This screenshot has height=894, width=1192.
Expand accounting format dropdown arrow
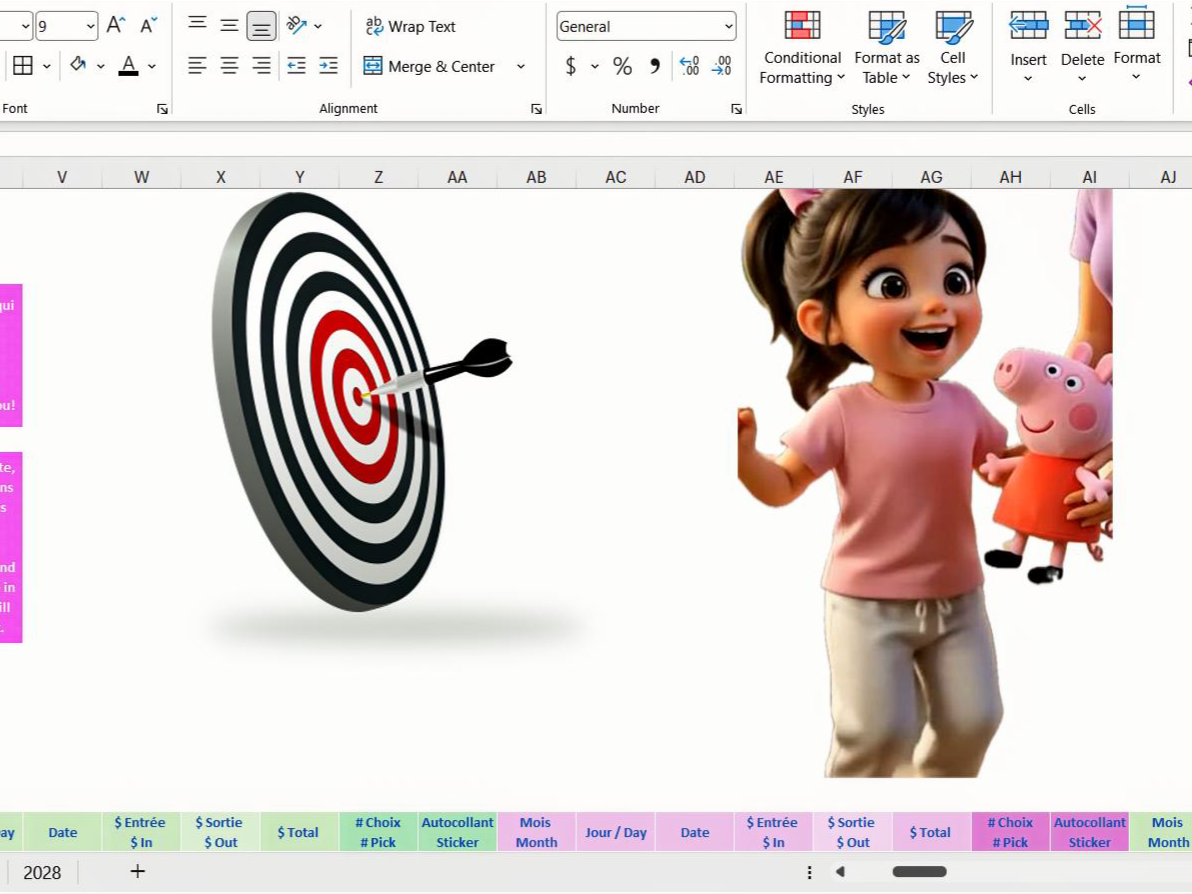point(594,66)
